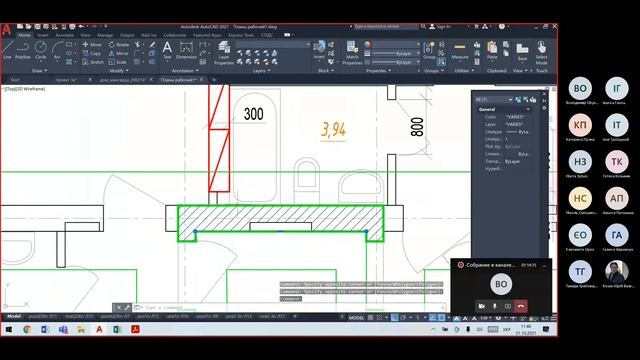Expand the Groups panel dropdown
This screenshot has height=360, width=640.
click(x=433, y=71)
